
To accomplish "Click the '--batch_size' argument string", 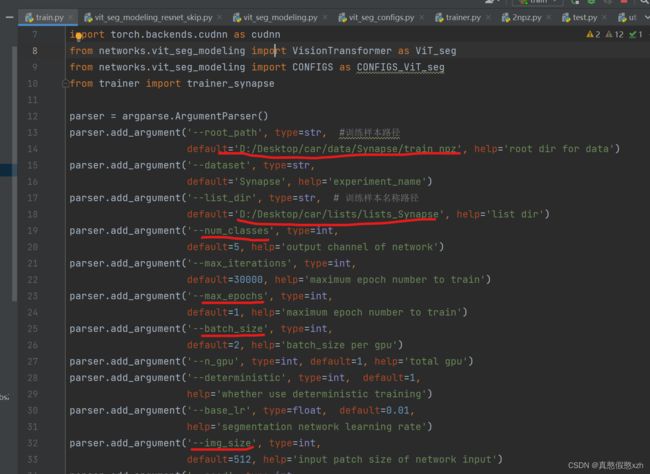I will (x=227, y=329).
